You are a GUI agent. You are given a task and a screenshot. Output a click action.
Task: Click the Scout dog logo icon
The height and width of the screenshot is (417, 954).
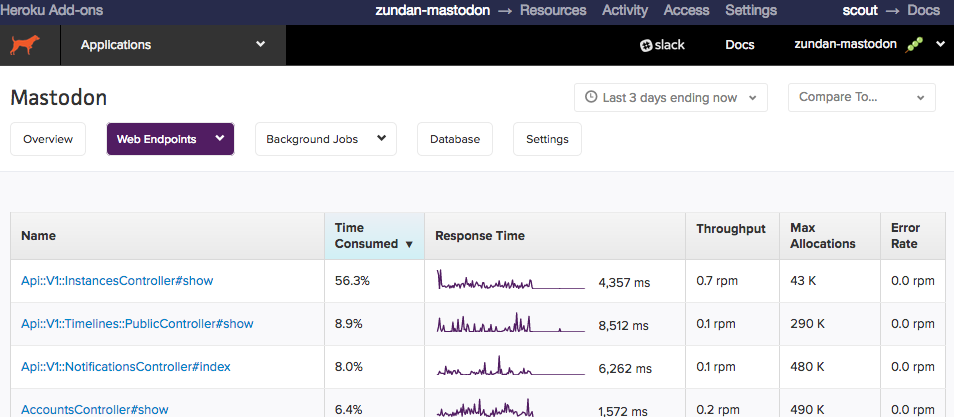coord(25,45)
